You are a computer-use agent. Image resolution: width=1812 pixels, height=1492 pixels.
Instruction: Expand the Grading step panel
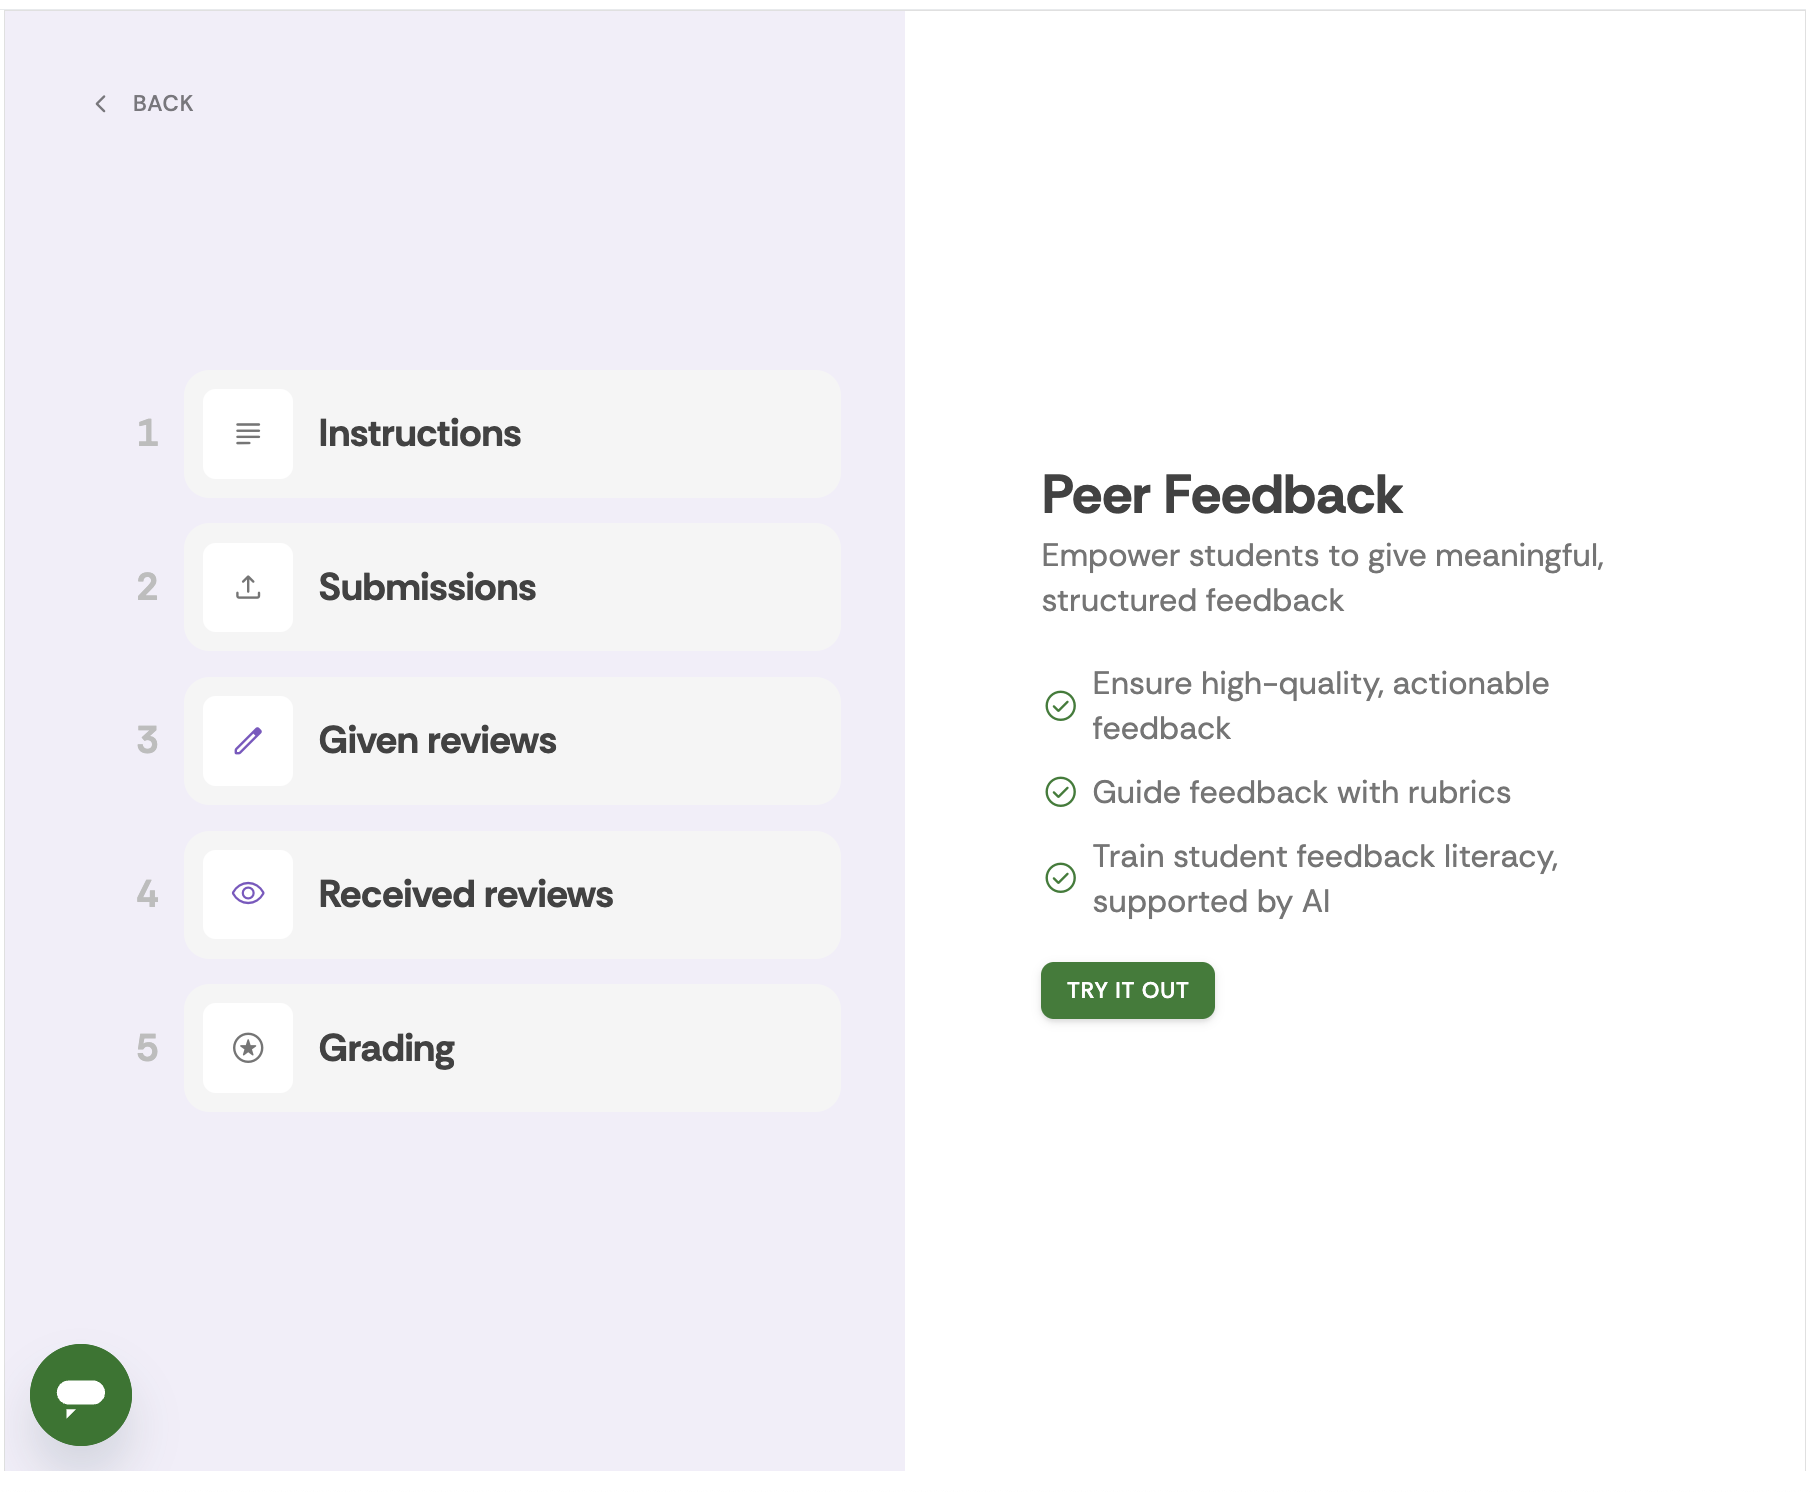pyautogui.click(x=512, y=1048)
